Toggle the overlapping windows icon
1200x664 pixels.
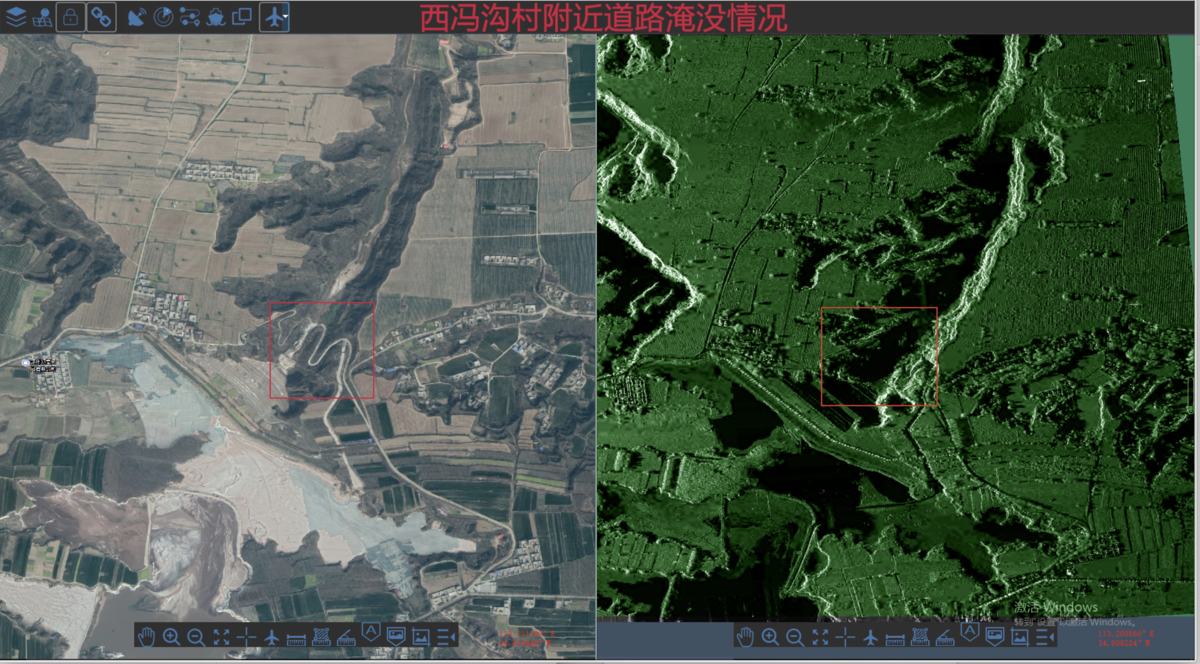tap(241, 17)
